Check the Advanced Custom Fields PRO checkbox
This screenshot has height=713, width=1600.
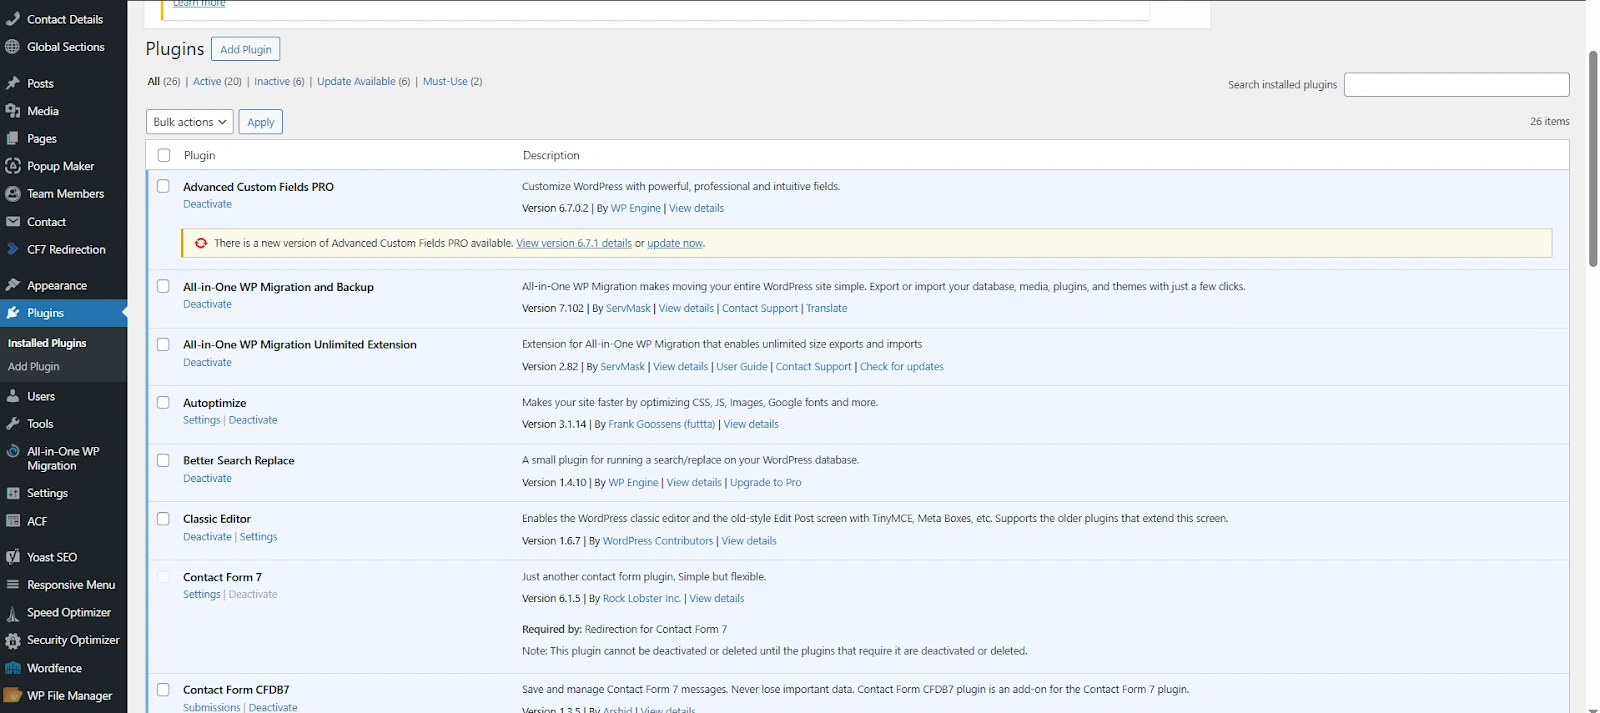(163, 186)
